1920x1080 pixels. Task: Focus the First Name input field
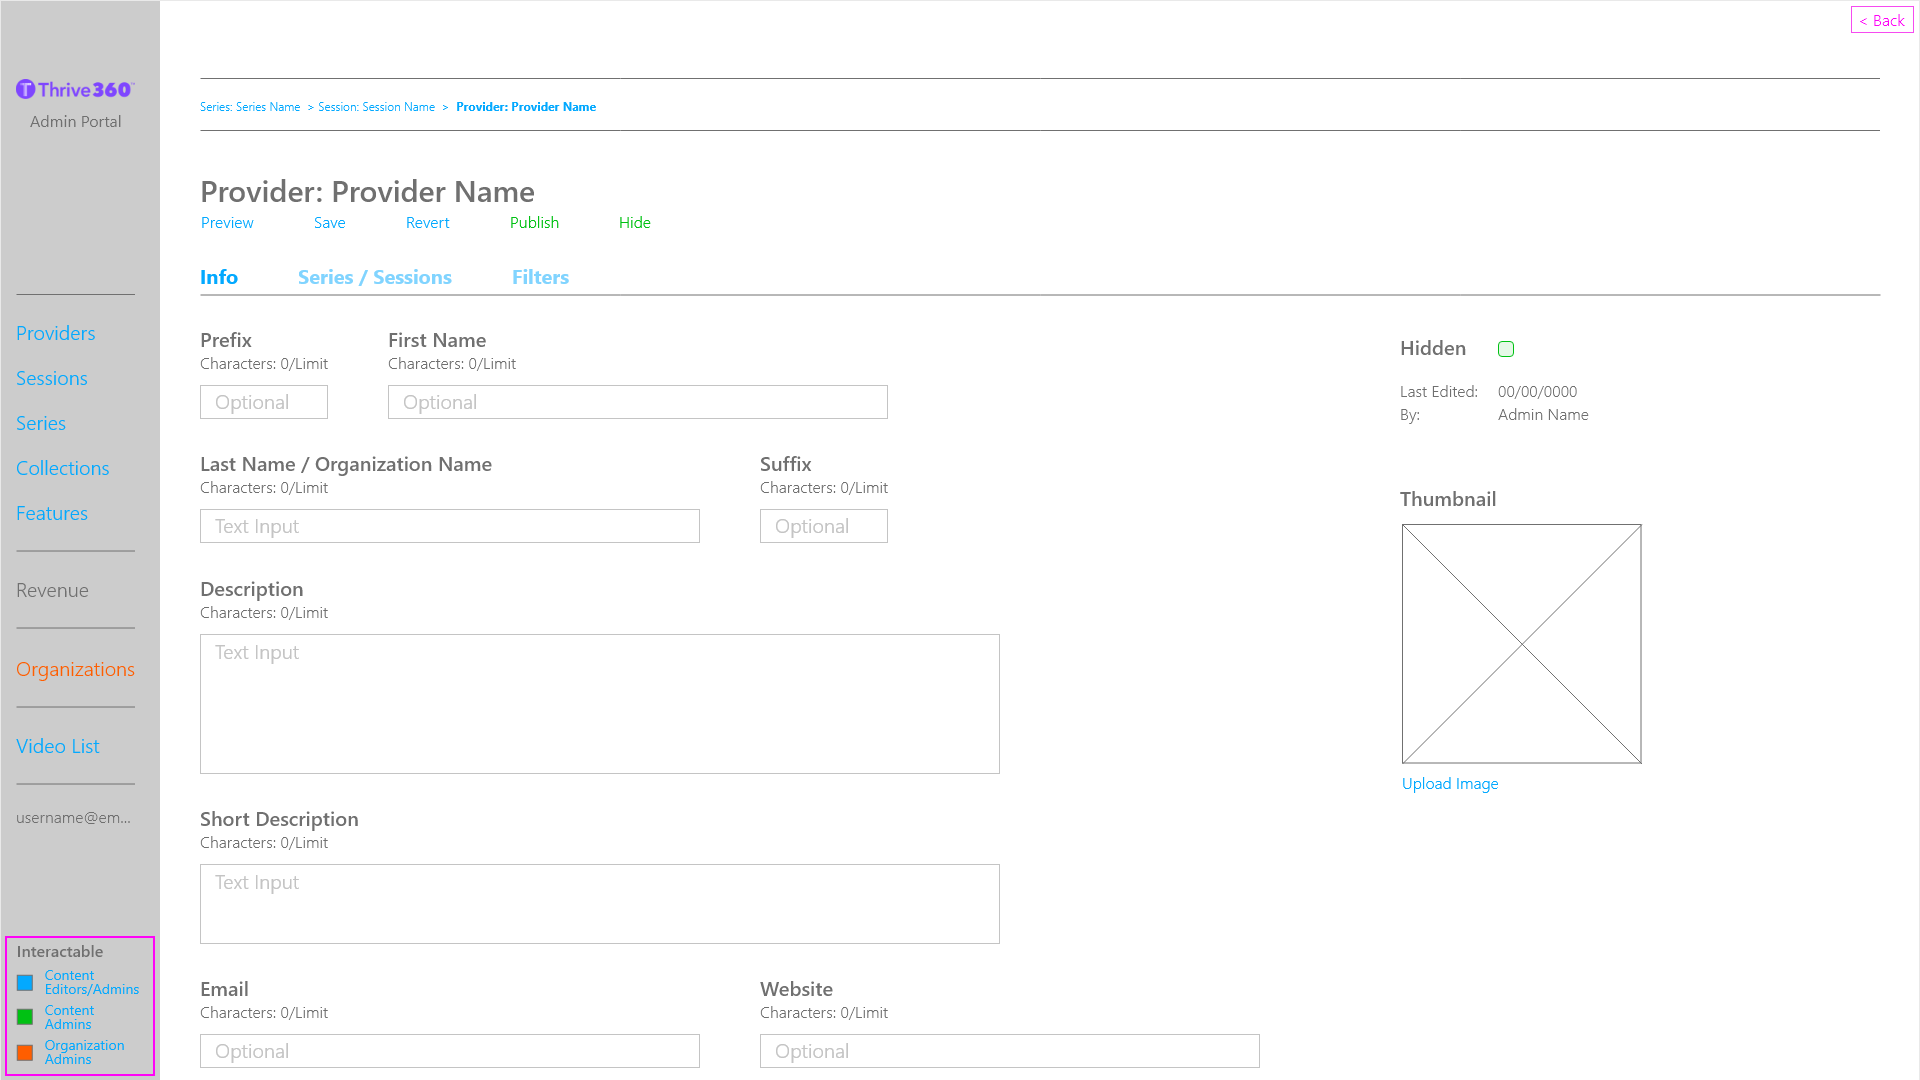(x=637, y=402)
